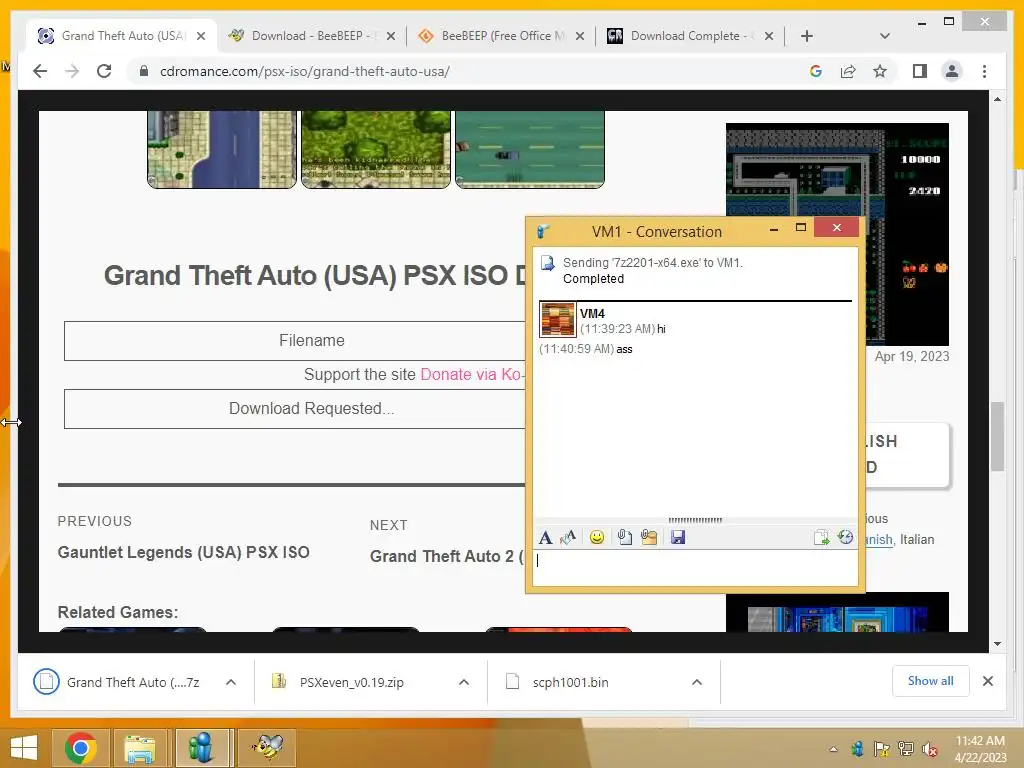Open the Chrome profile avatar menu
The image size is (1024, 768).
click(x=952, y=71)
